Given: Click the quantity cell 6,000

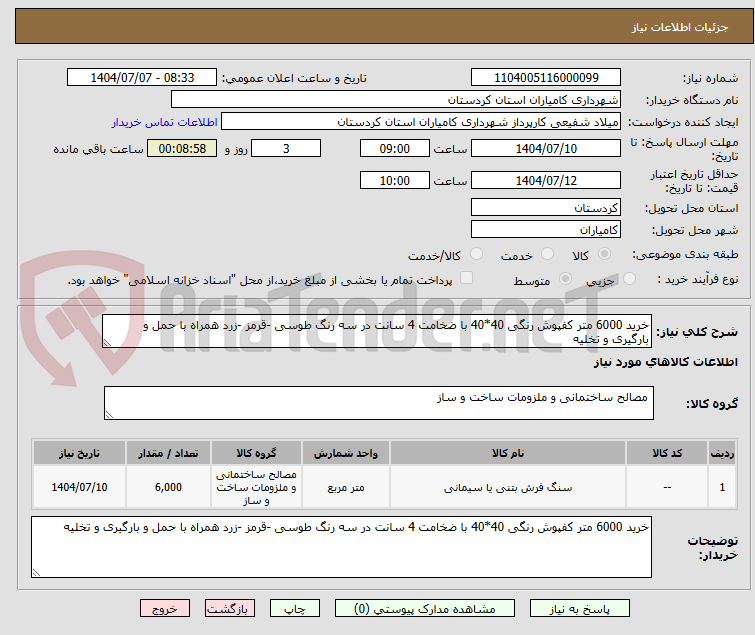Looking at the screenshot, I should point(168,487).
